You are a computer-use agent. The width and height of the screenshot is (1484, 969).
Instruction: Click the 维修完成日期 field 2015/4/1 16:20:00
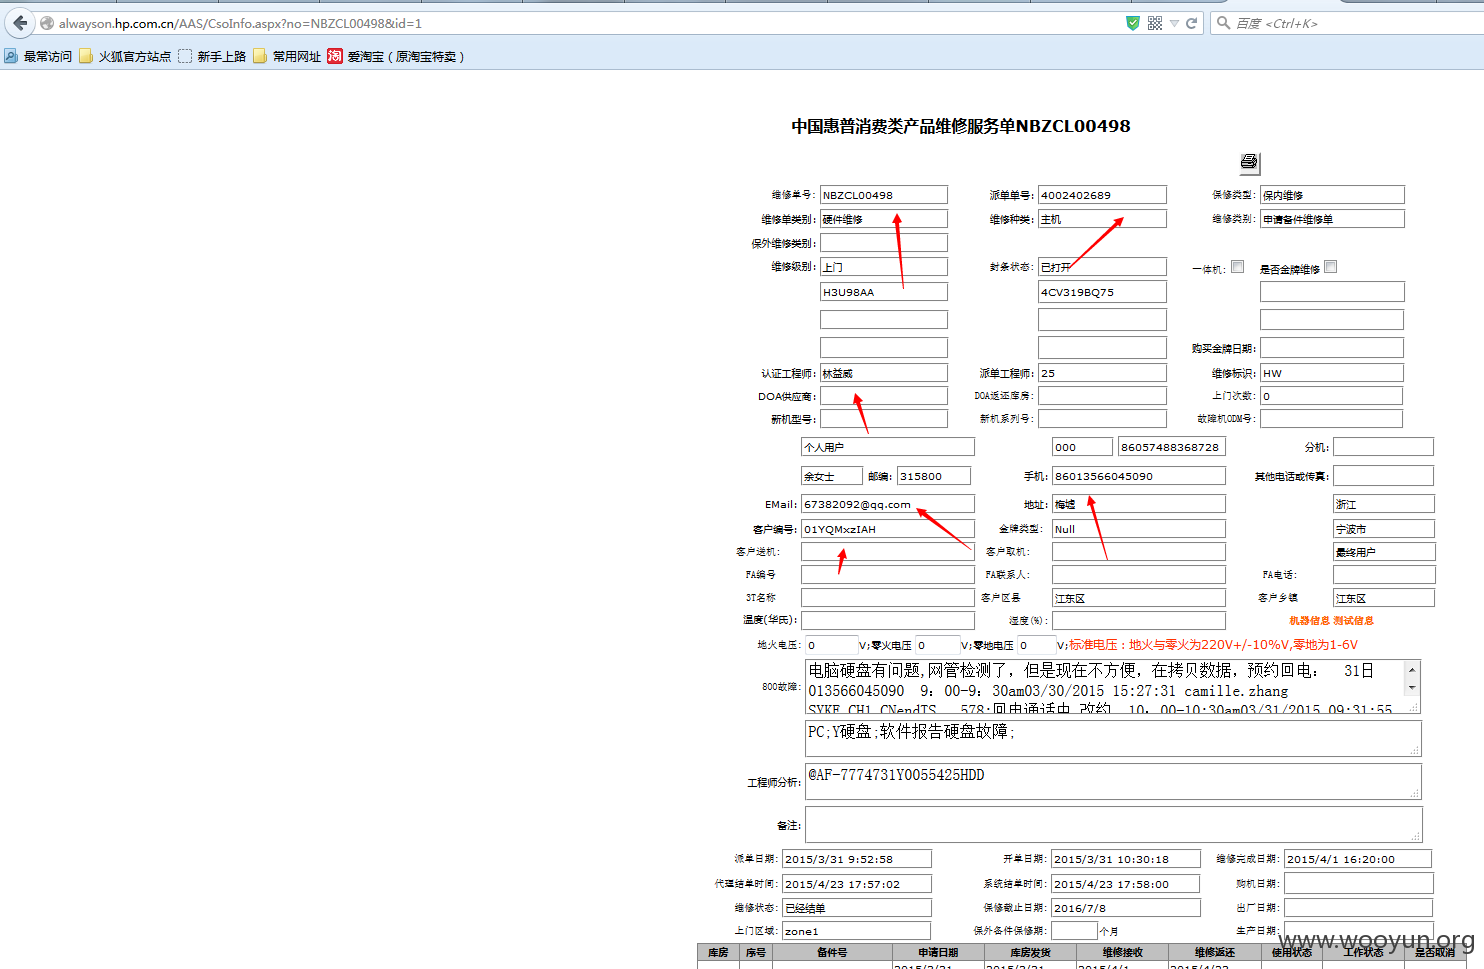(1358, 859)
